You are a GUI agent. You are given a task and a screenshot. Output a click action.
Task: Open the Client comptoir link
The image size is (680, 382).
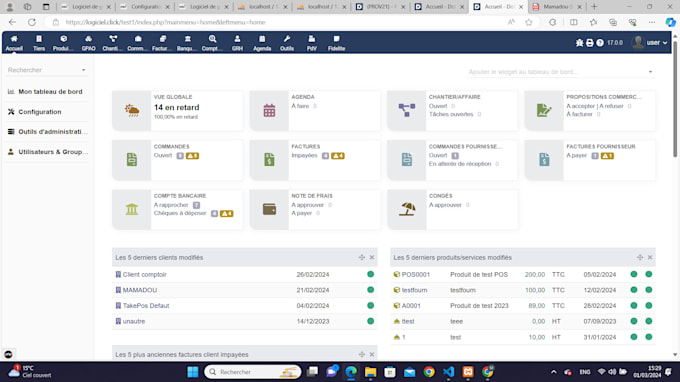point(144,274)
